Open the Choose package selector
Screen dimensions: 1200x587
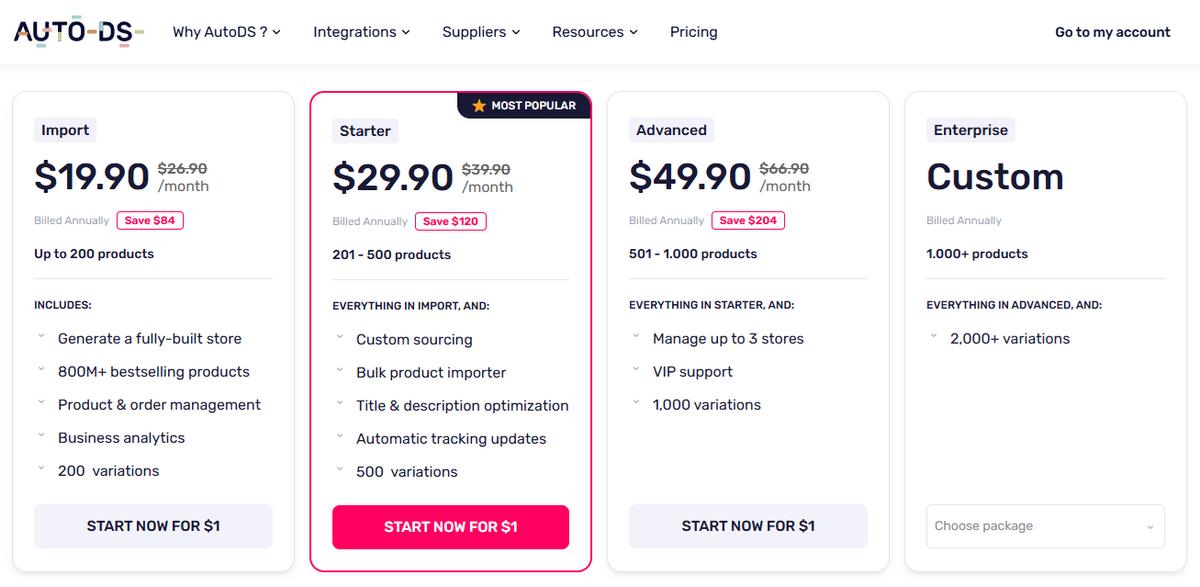tap(1045, 525)
